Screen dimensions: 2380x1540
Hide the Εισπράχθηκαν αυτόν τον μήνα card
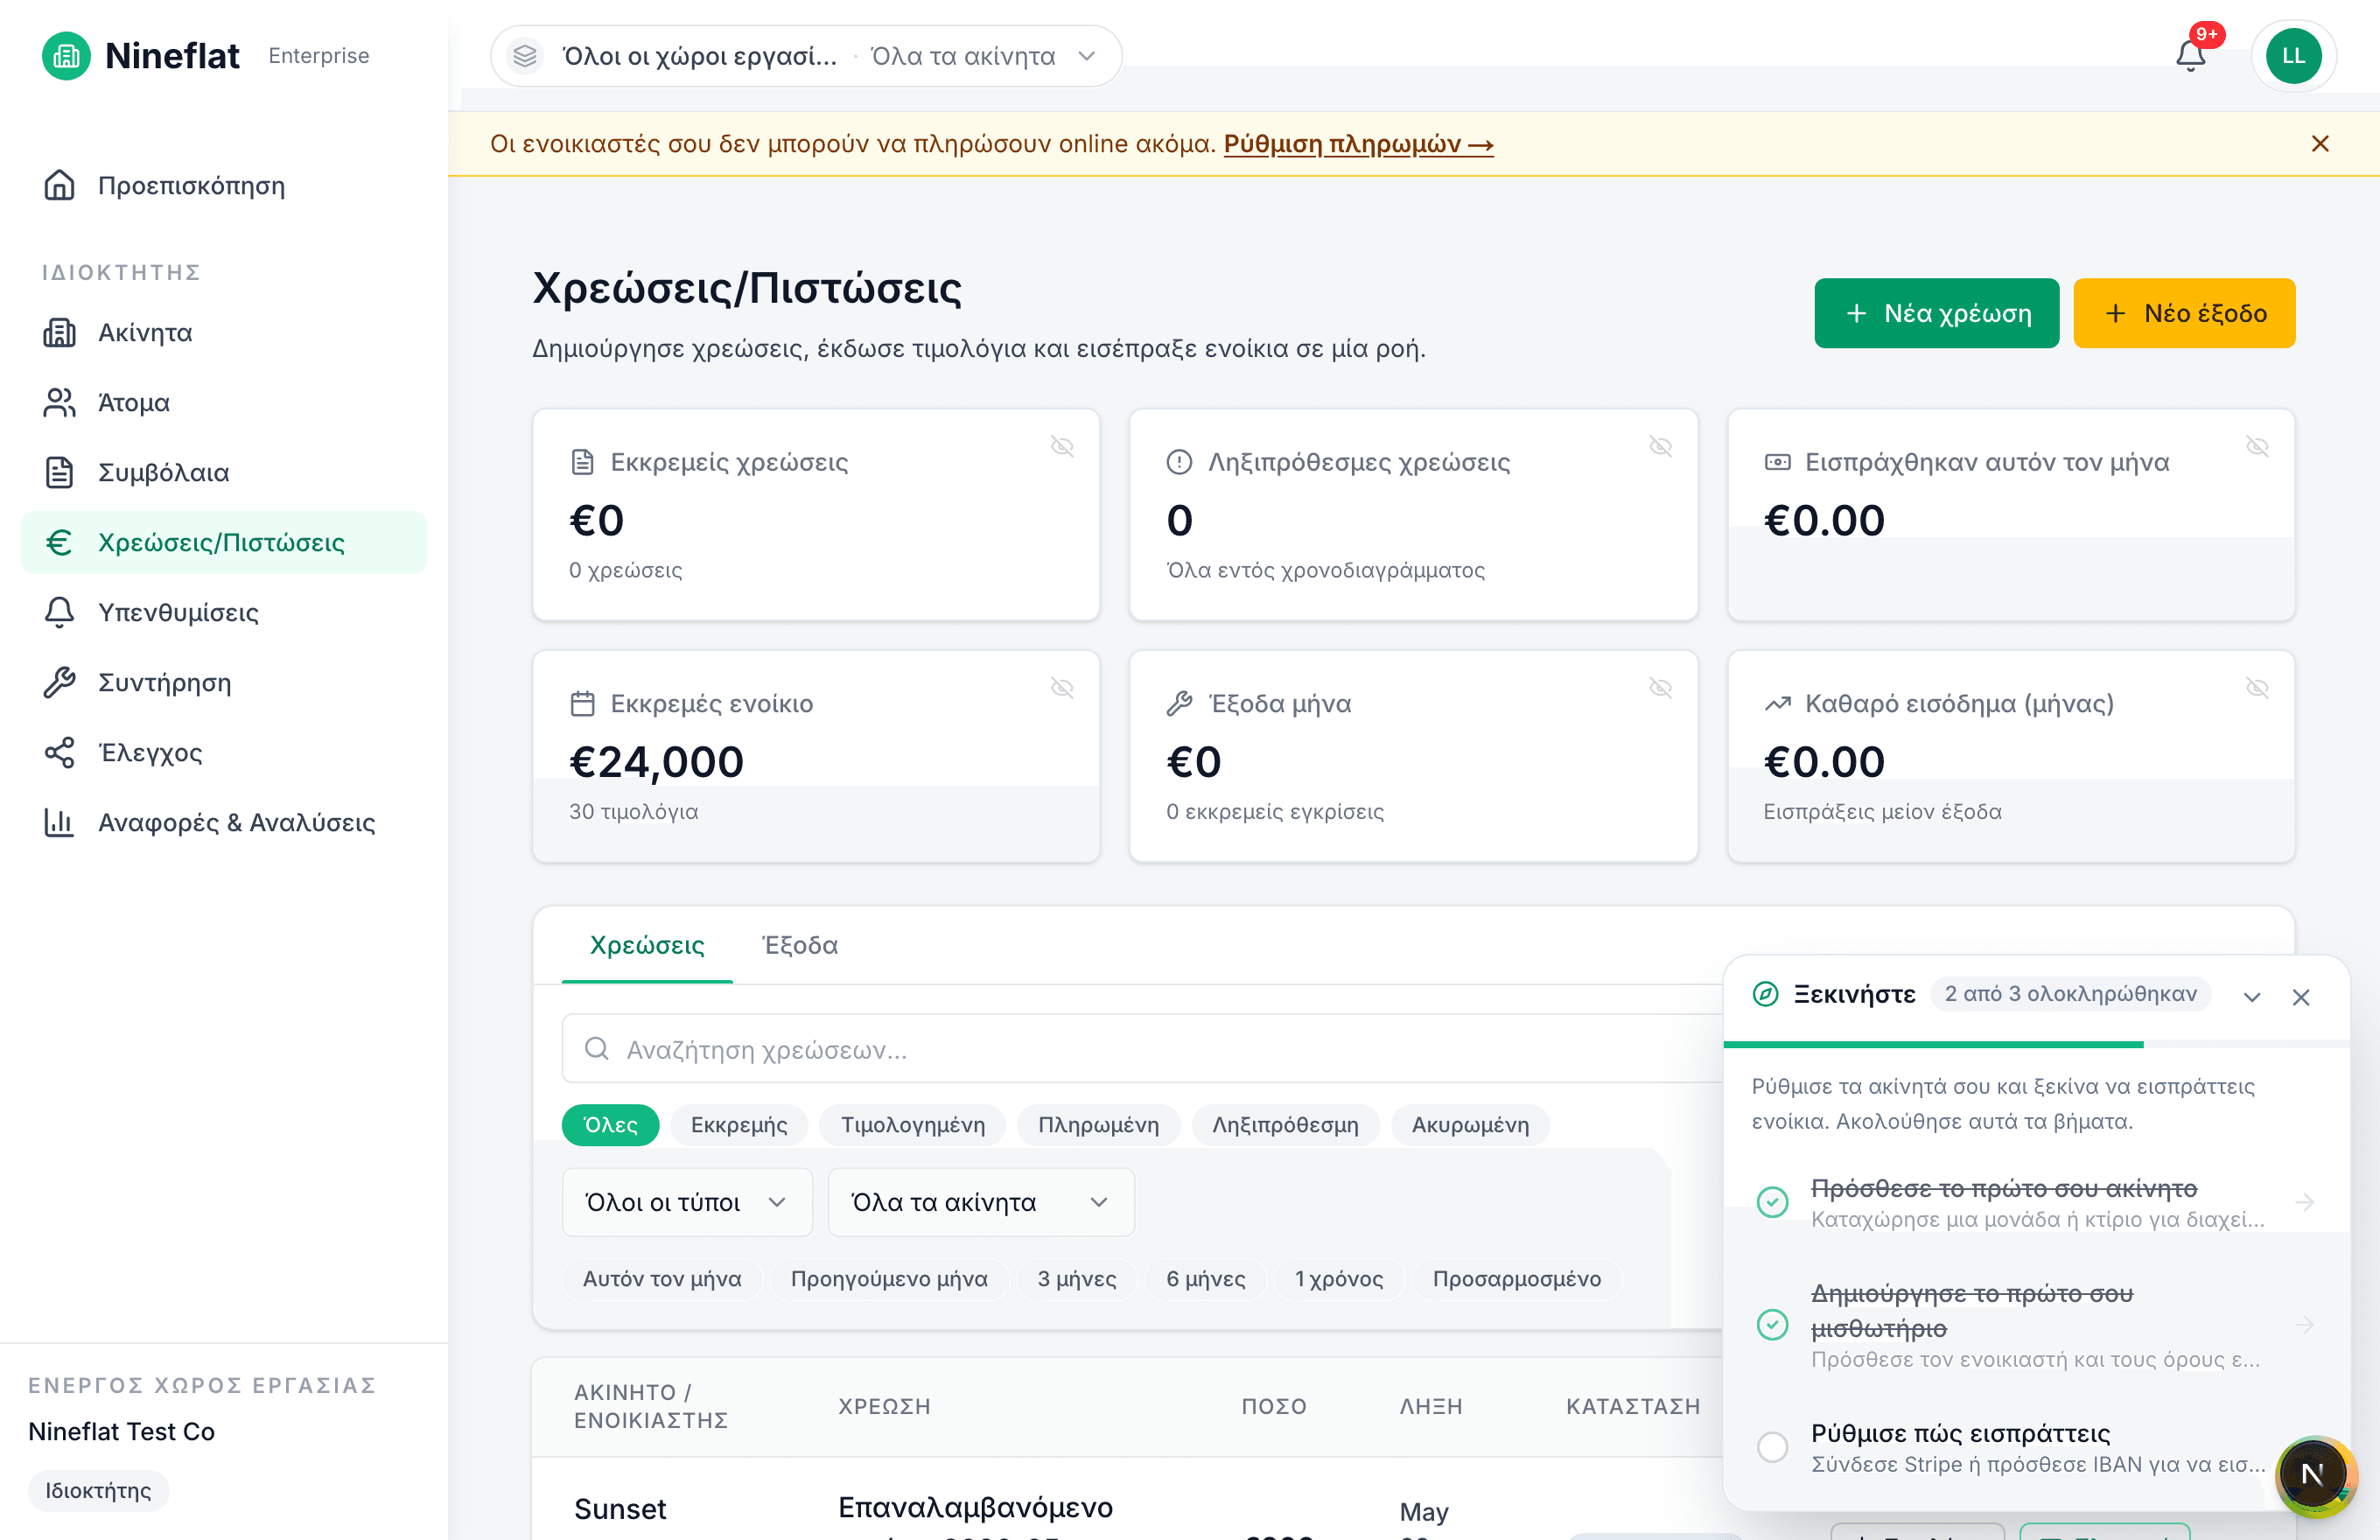(x=2257, y=446)
